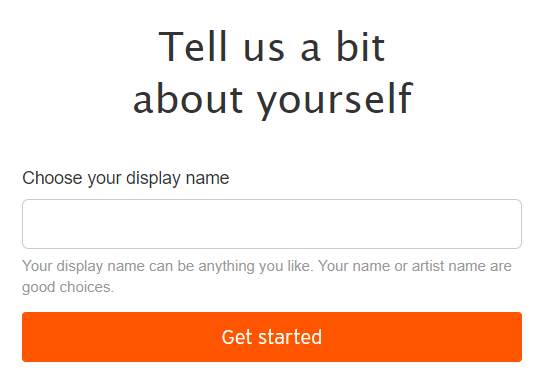Click 'anything you like' in the hint
The image size is (547, 383).
[x=254, y=266]
